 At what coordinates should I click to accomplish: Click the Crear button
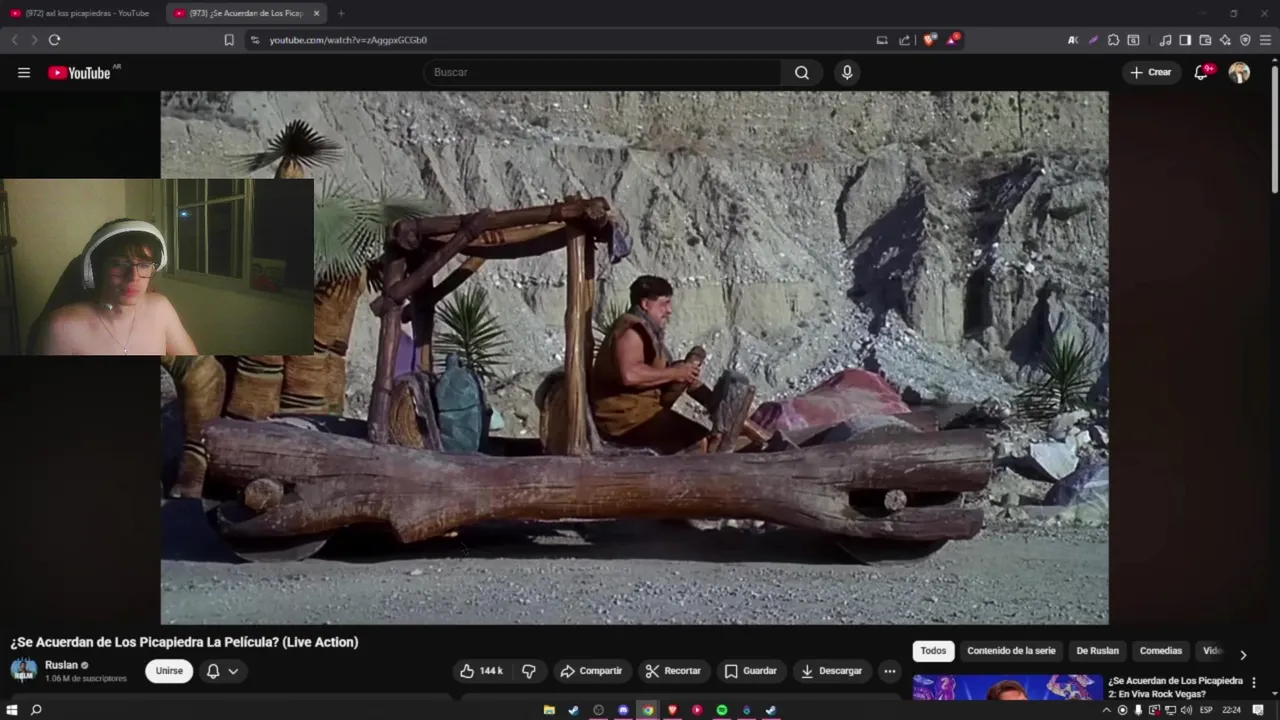1151,72
